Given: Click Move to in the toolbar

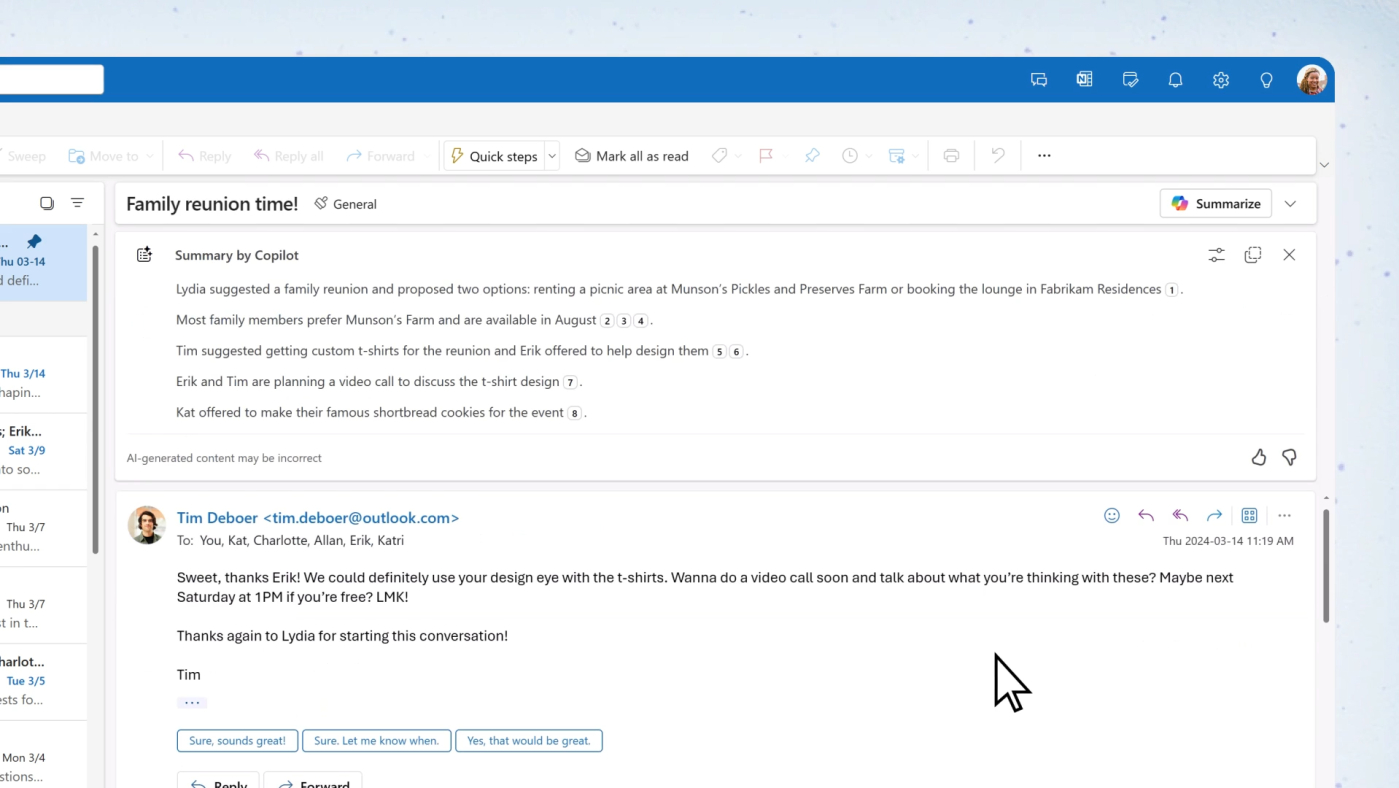Looking at the screenshot, I should (103, 156).
